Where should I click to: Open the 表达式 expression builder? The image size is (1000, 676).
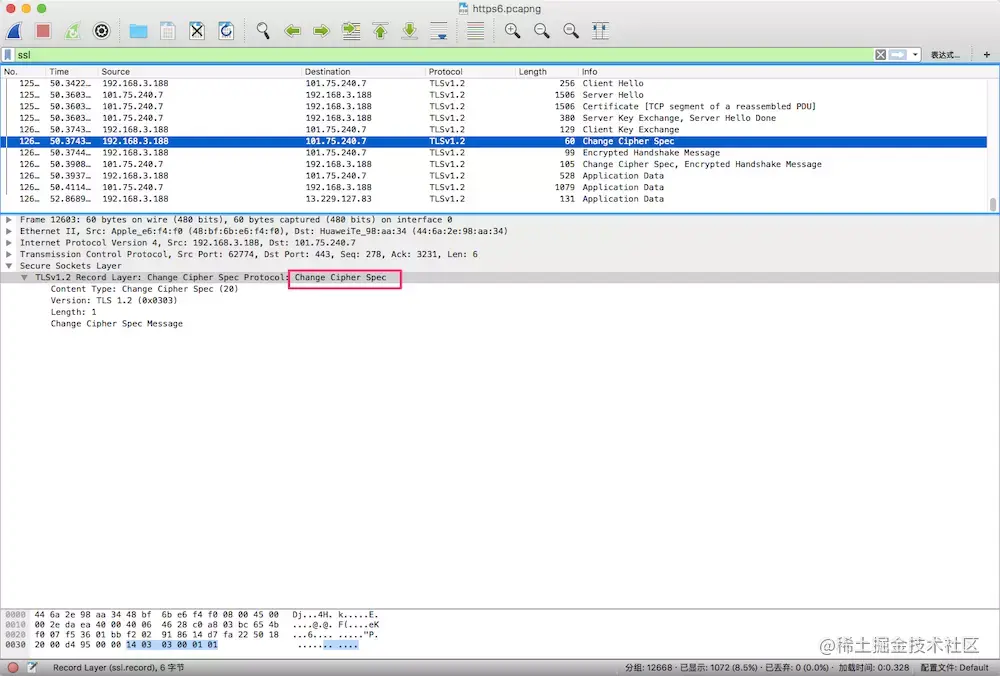[x=945, y=55]
